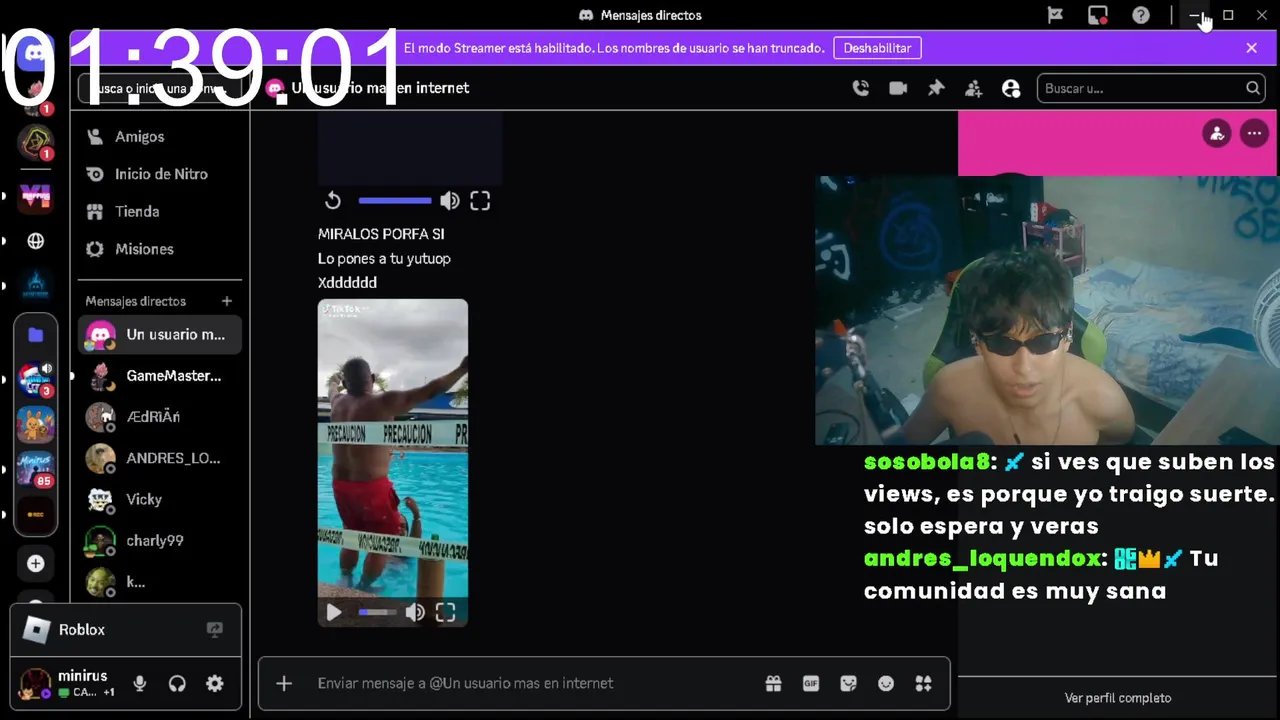Open the charly99 conversation

[x=160, y=540]
